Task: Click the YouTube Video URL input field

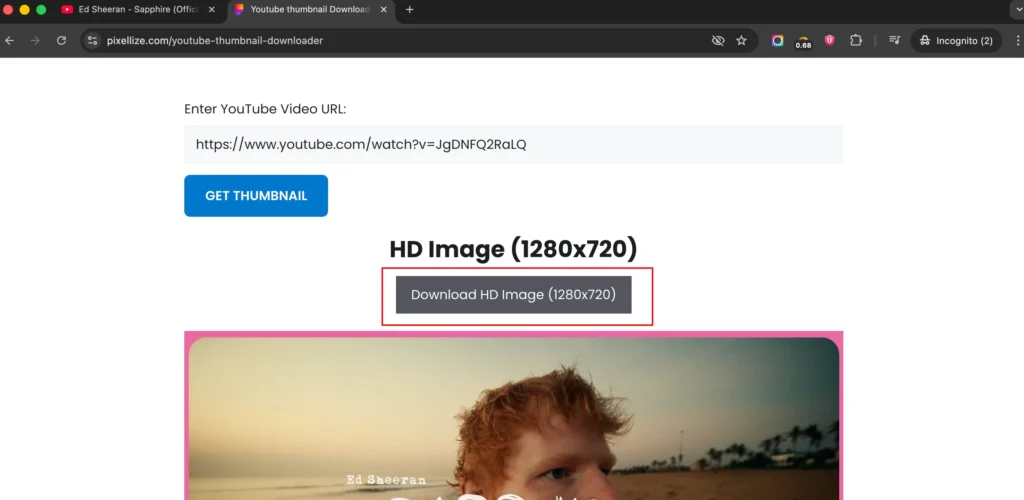Action: coord(513,144)
